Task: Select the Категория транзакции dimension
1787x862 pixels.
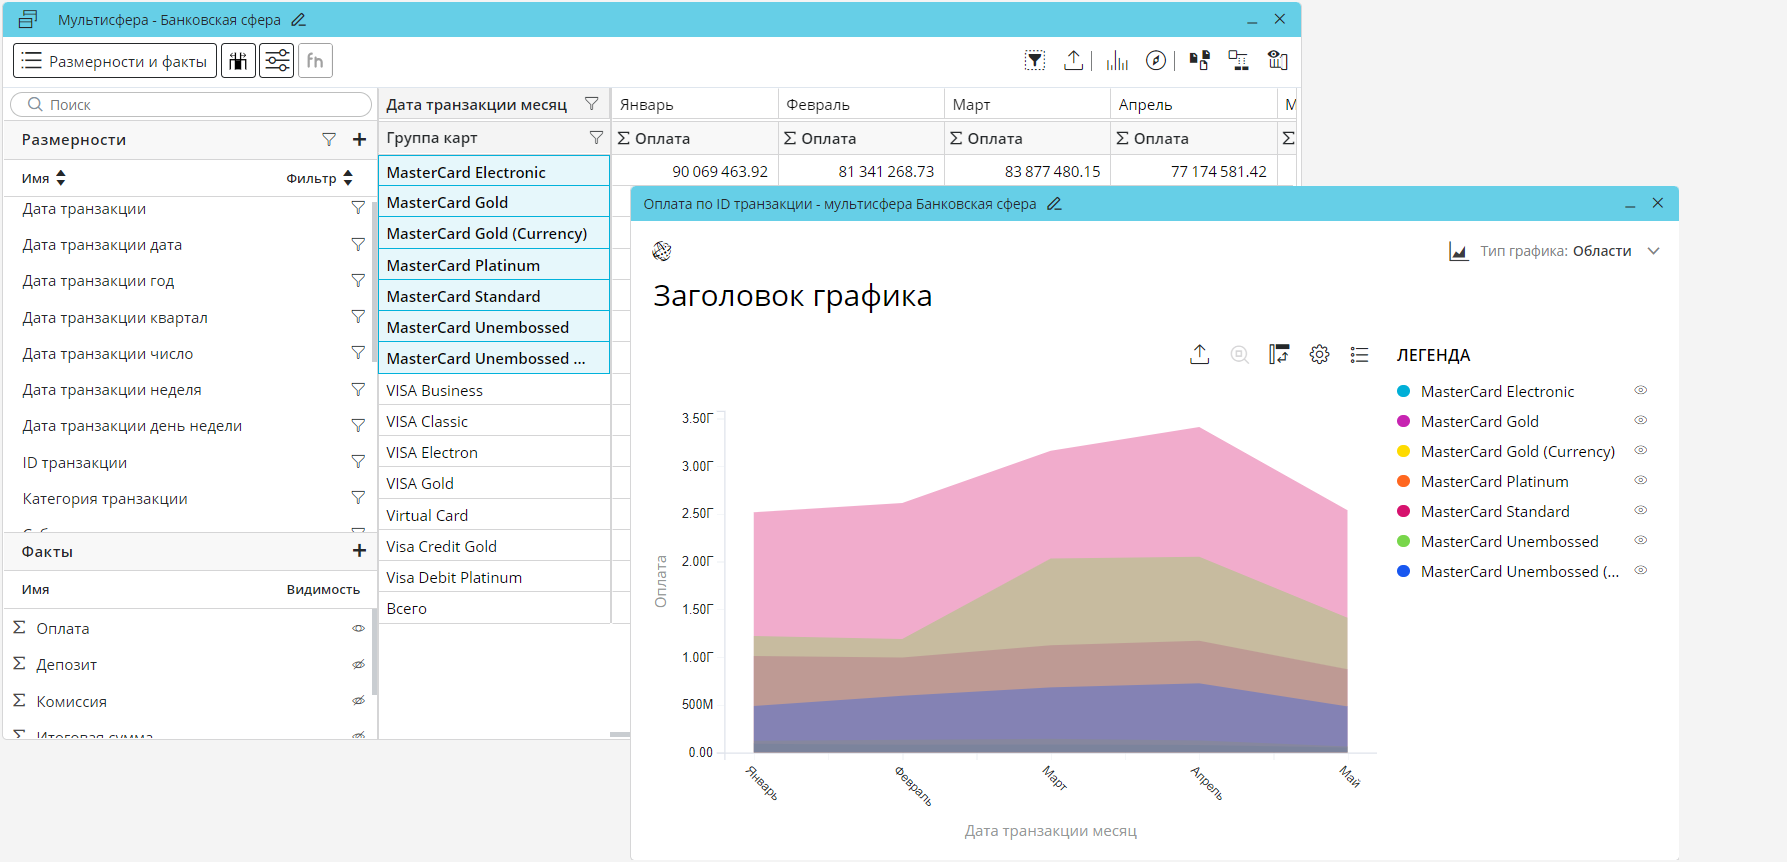Action: click(105, 499)
